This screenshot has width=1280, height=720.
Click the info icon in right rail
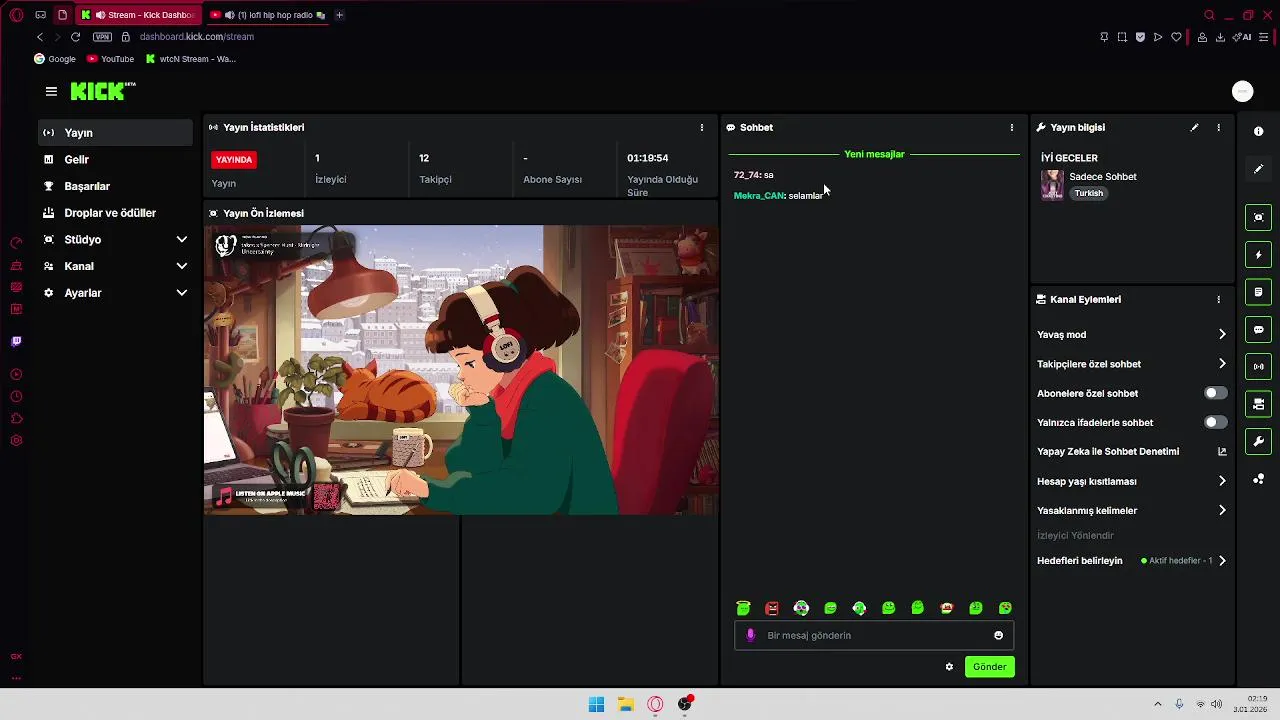pyautogui.click(x=1258, y=132)
